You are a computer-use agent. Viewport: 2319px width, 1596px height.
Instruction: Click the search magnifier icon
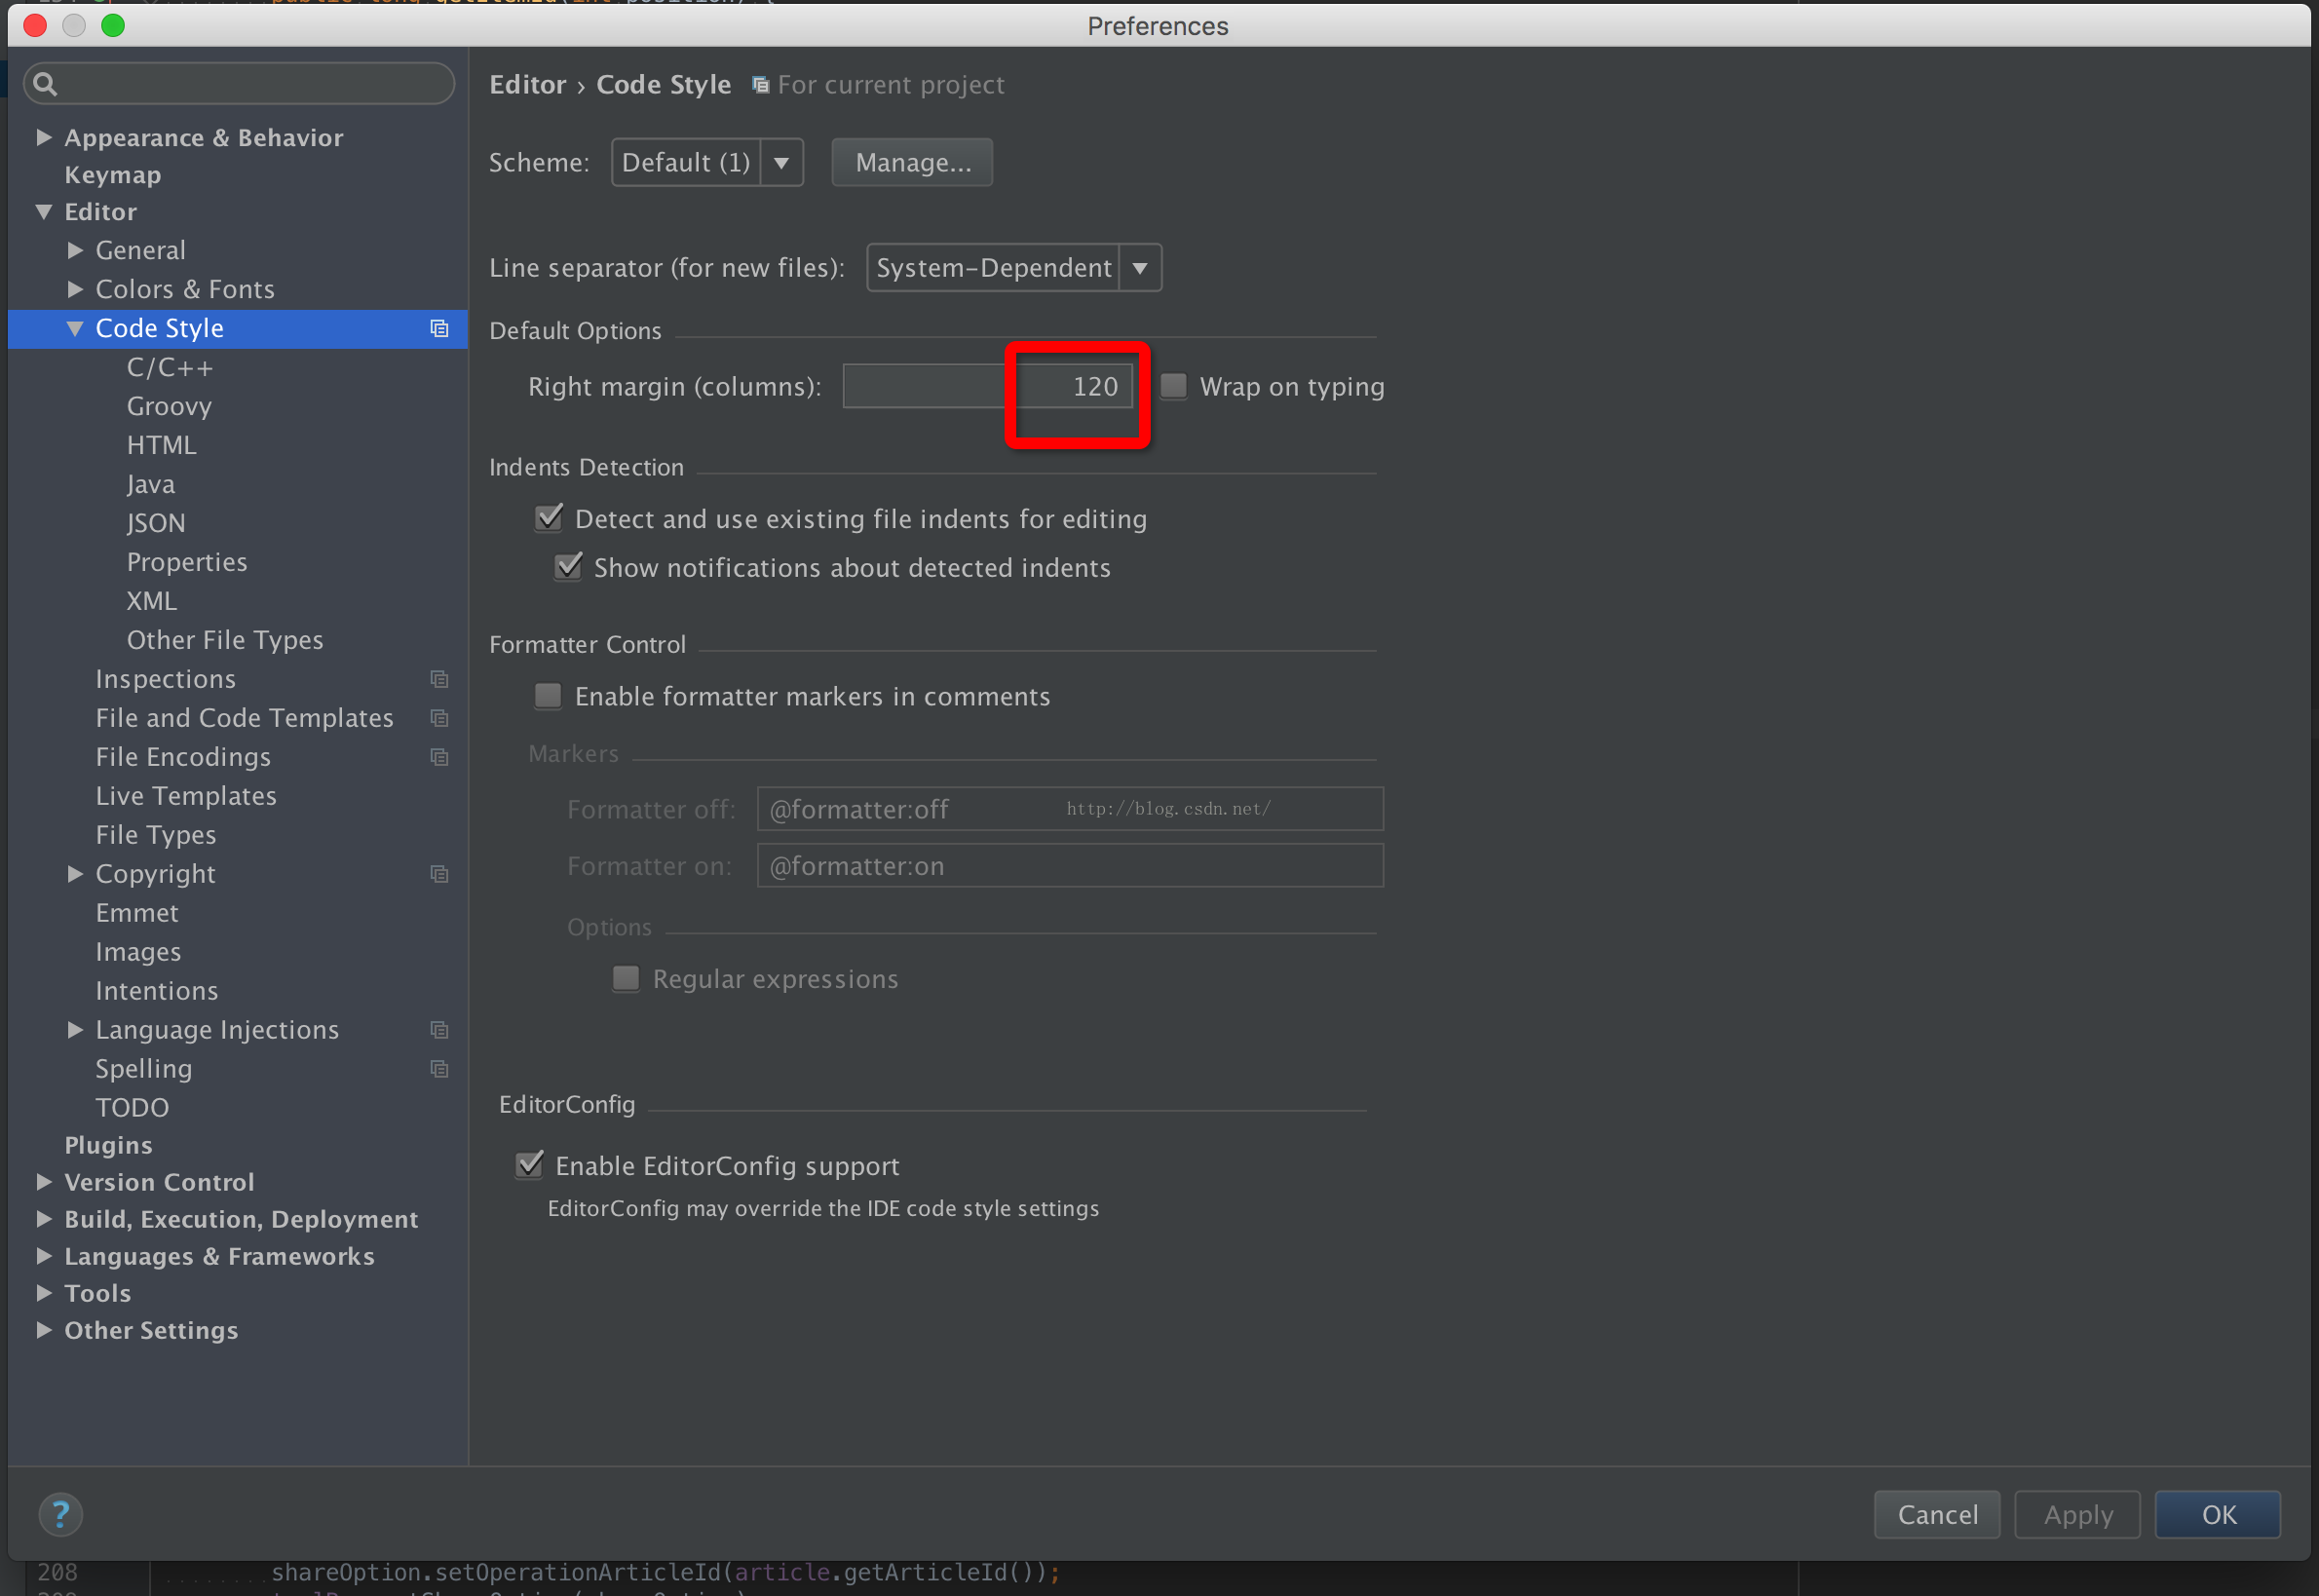coord(45,84)
